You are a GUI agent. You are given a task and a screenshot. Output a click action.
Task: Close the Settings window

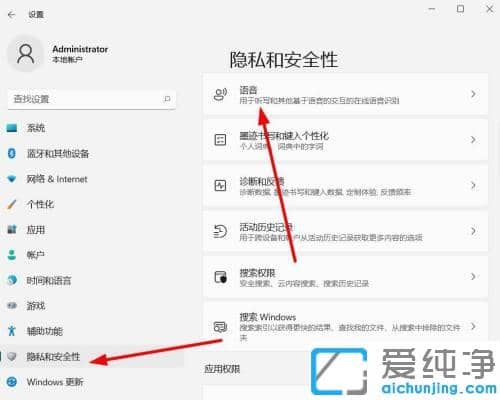tap(489, 9)
